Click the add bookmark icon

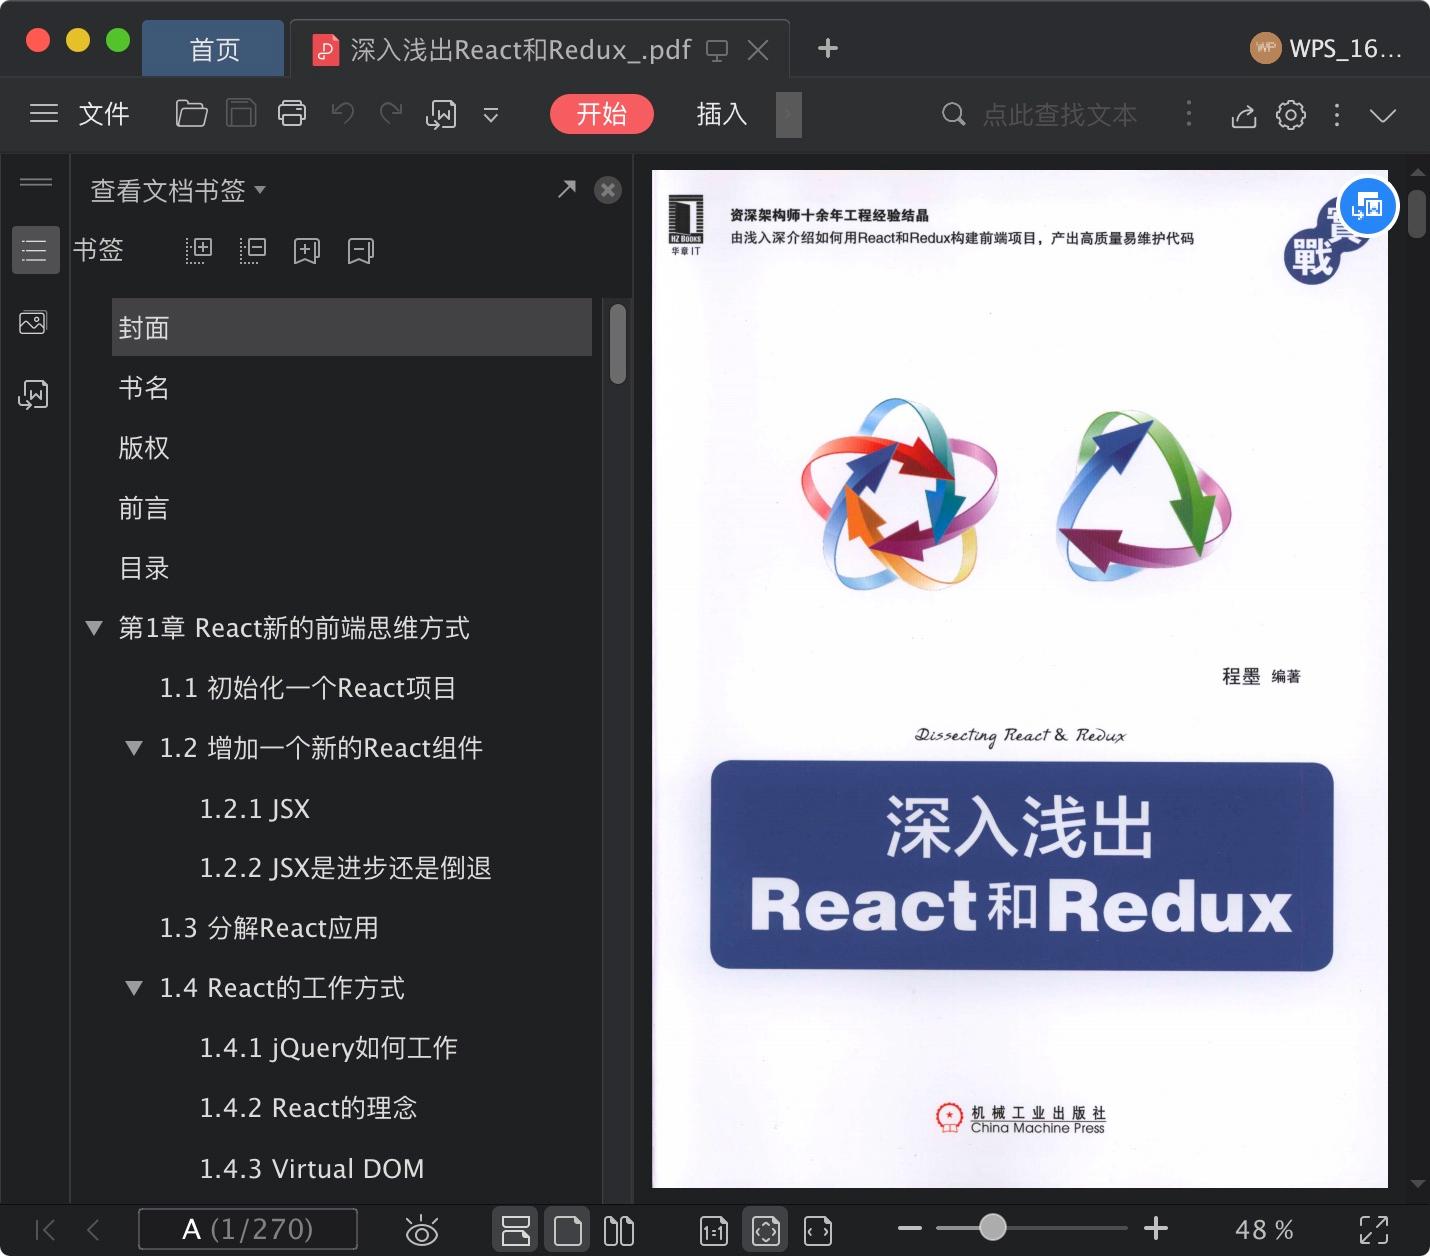pyautogui.click(x=307, y=251)
